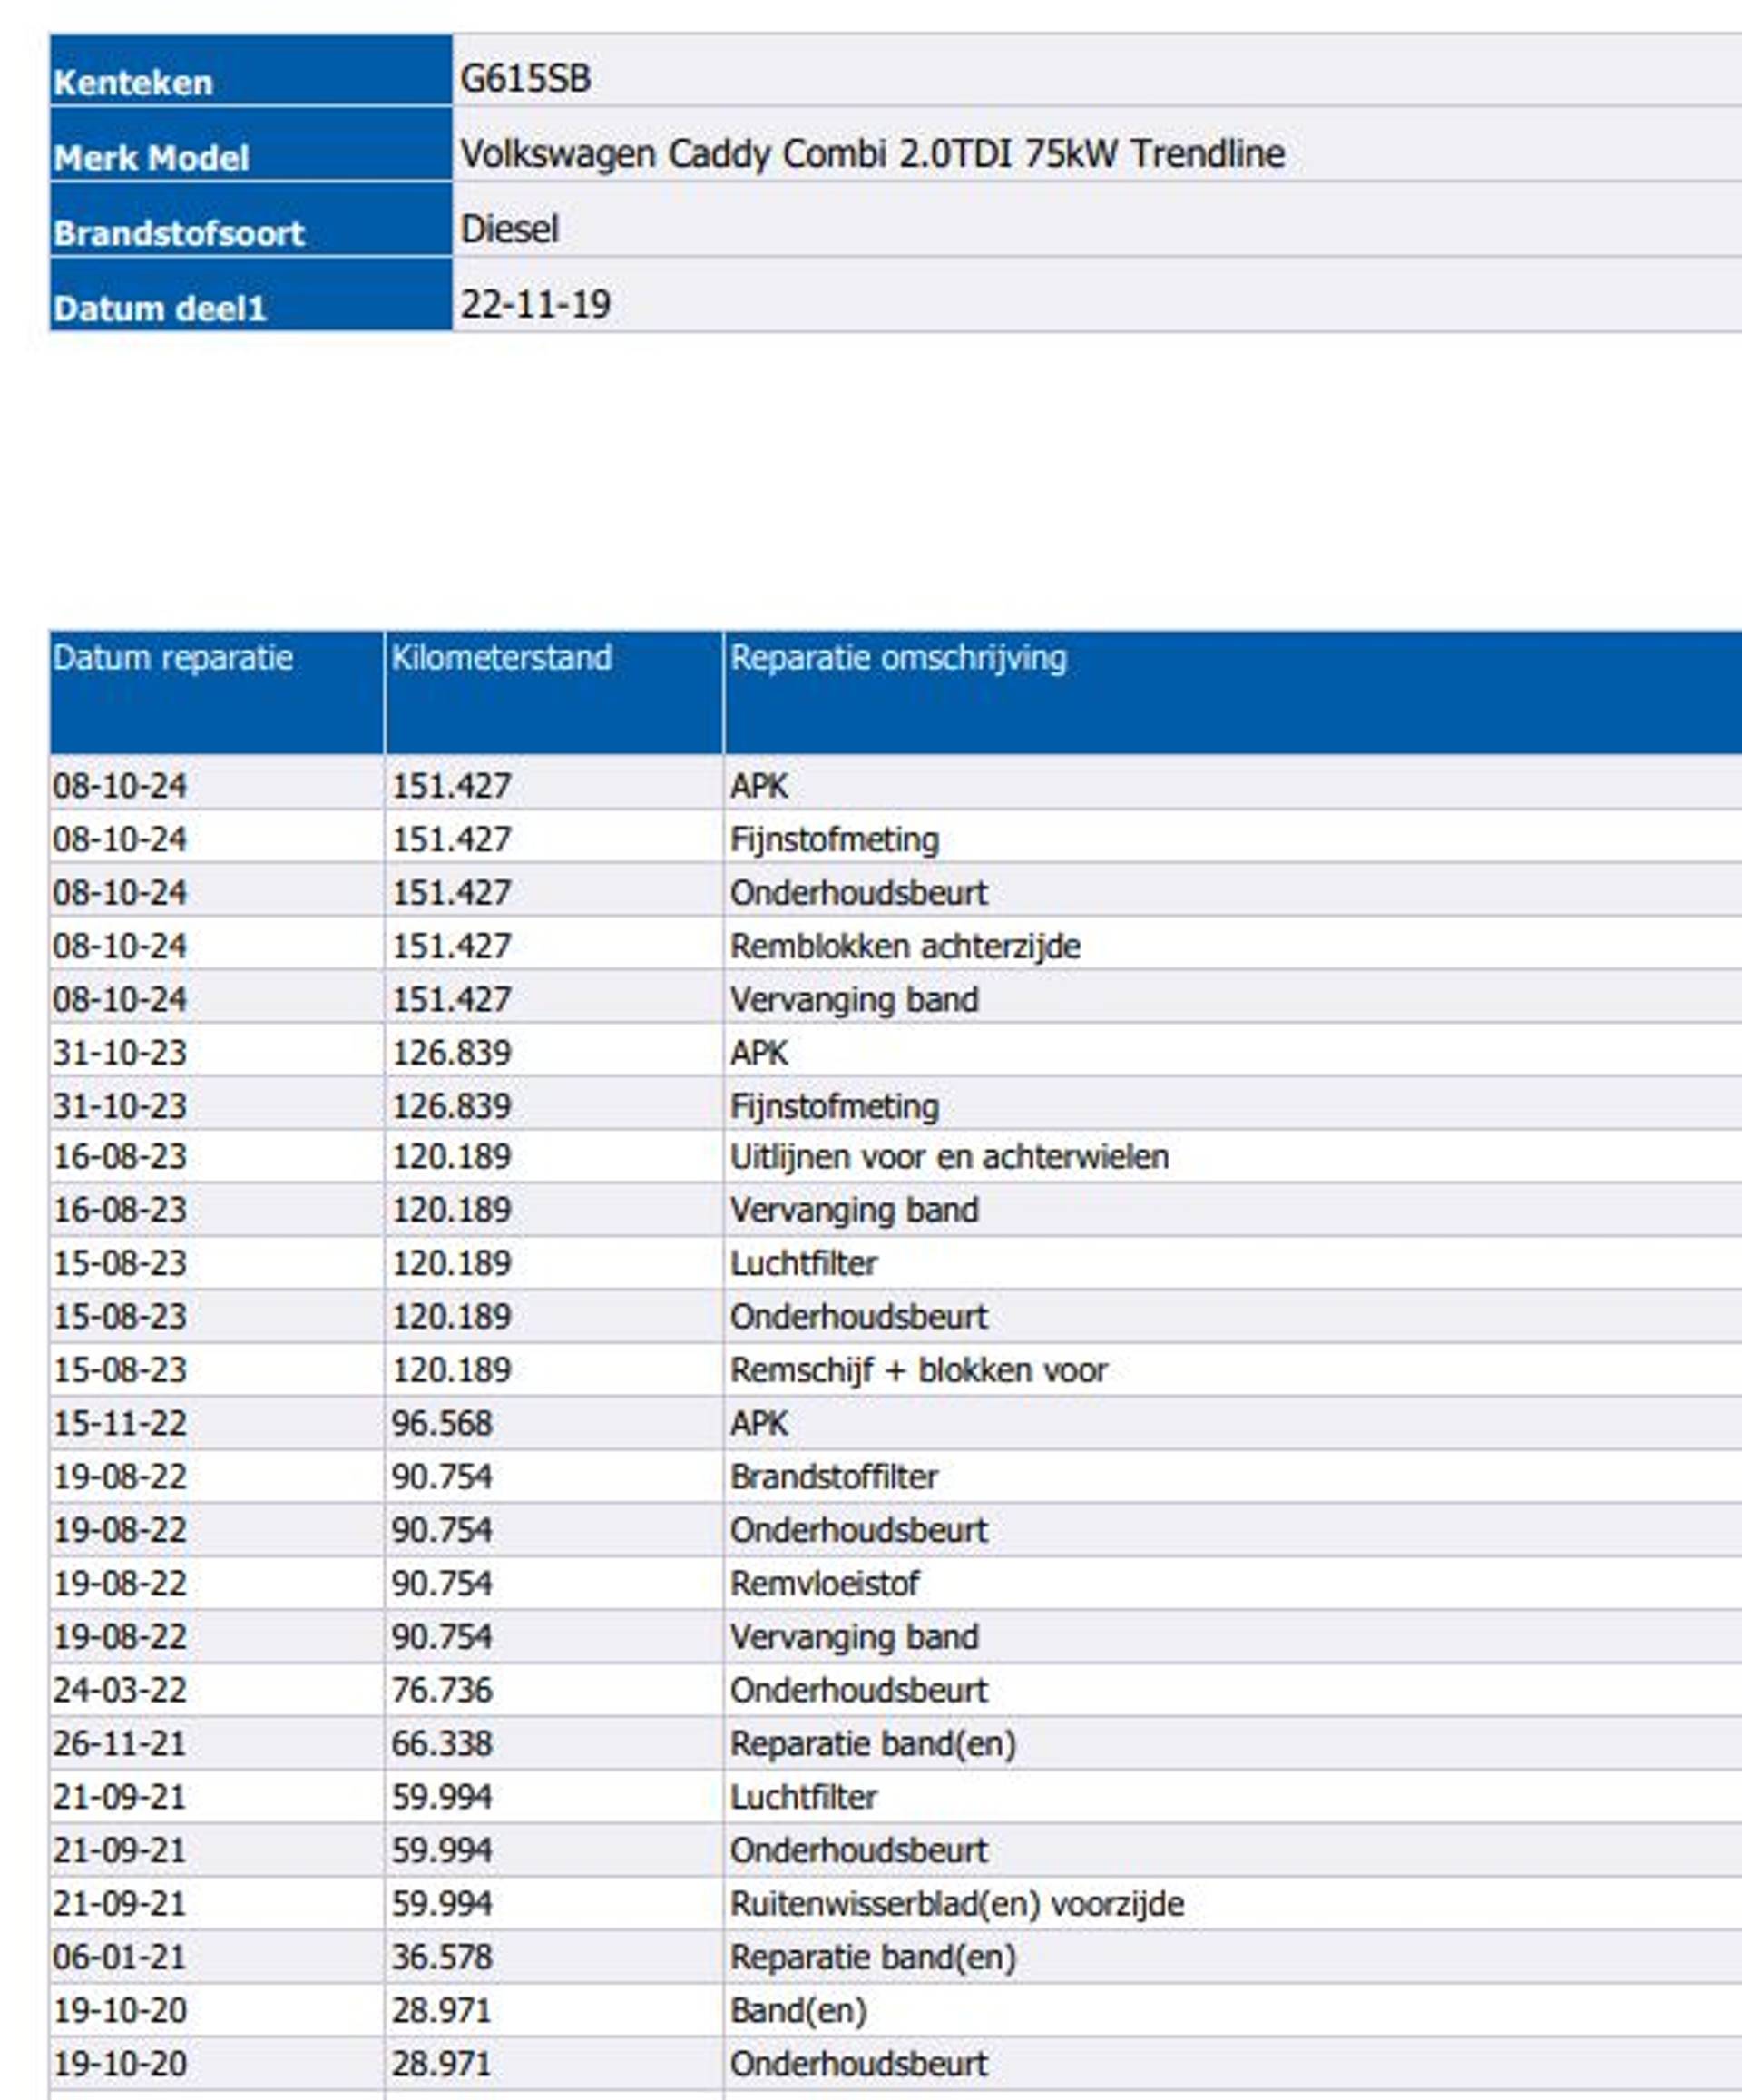Click the 96.568 kilometerstand cell

pyautogui.click(x=441, y=1424)
